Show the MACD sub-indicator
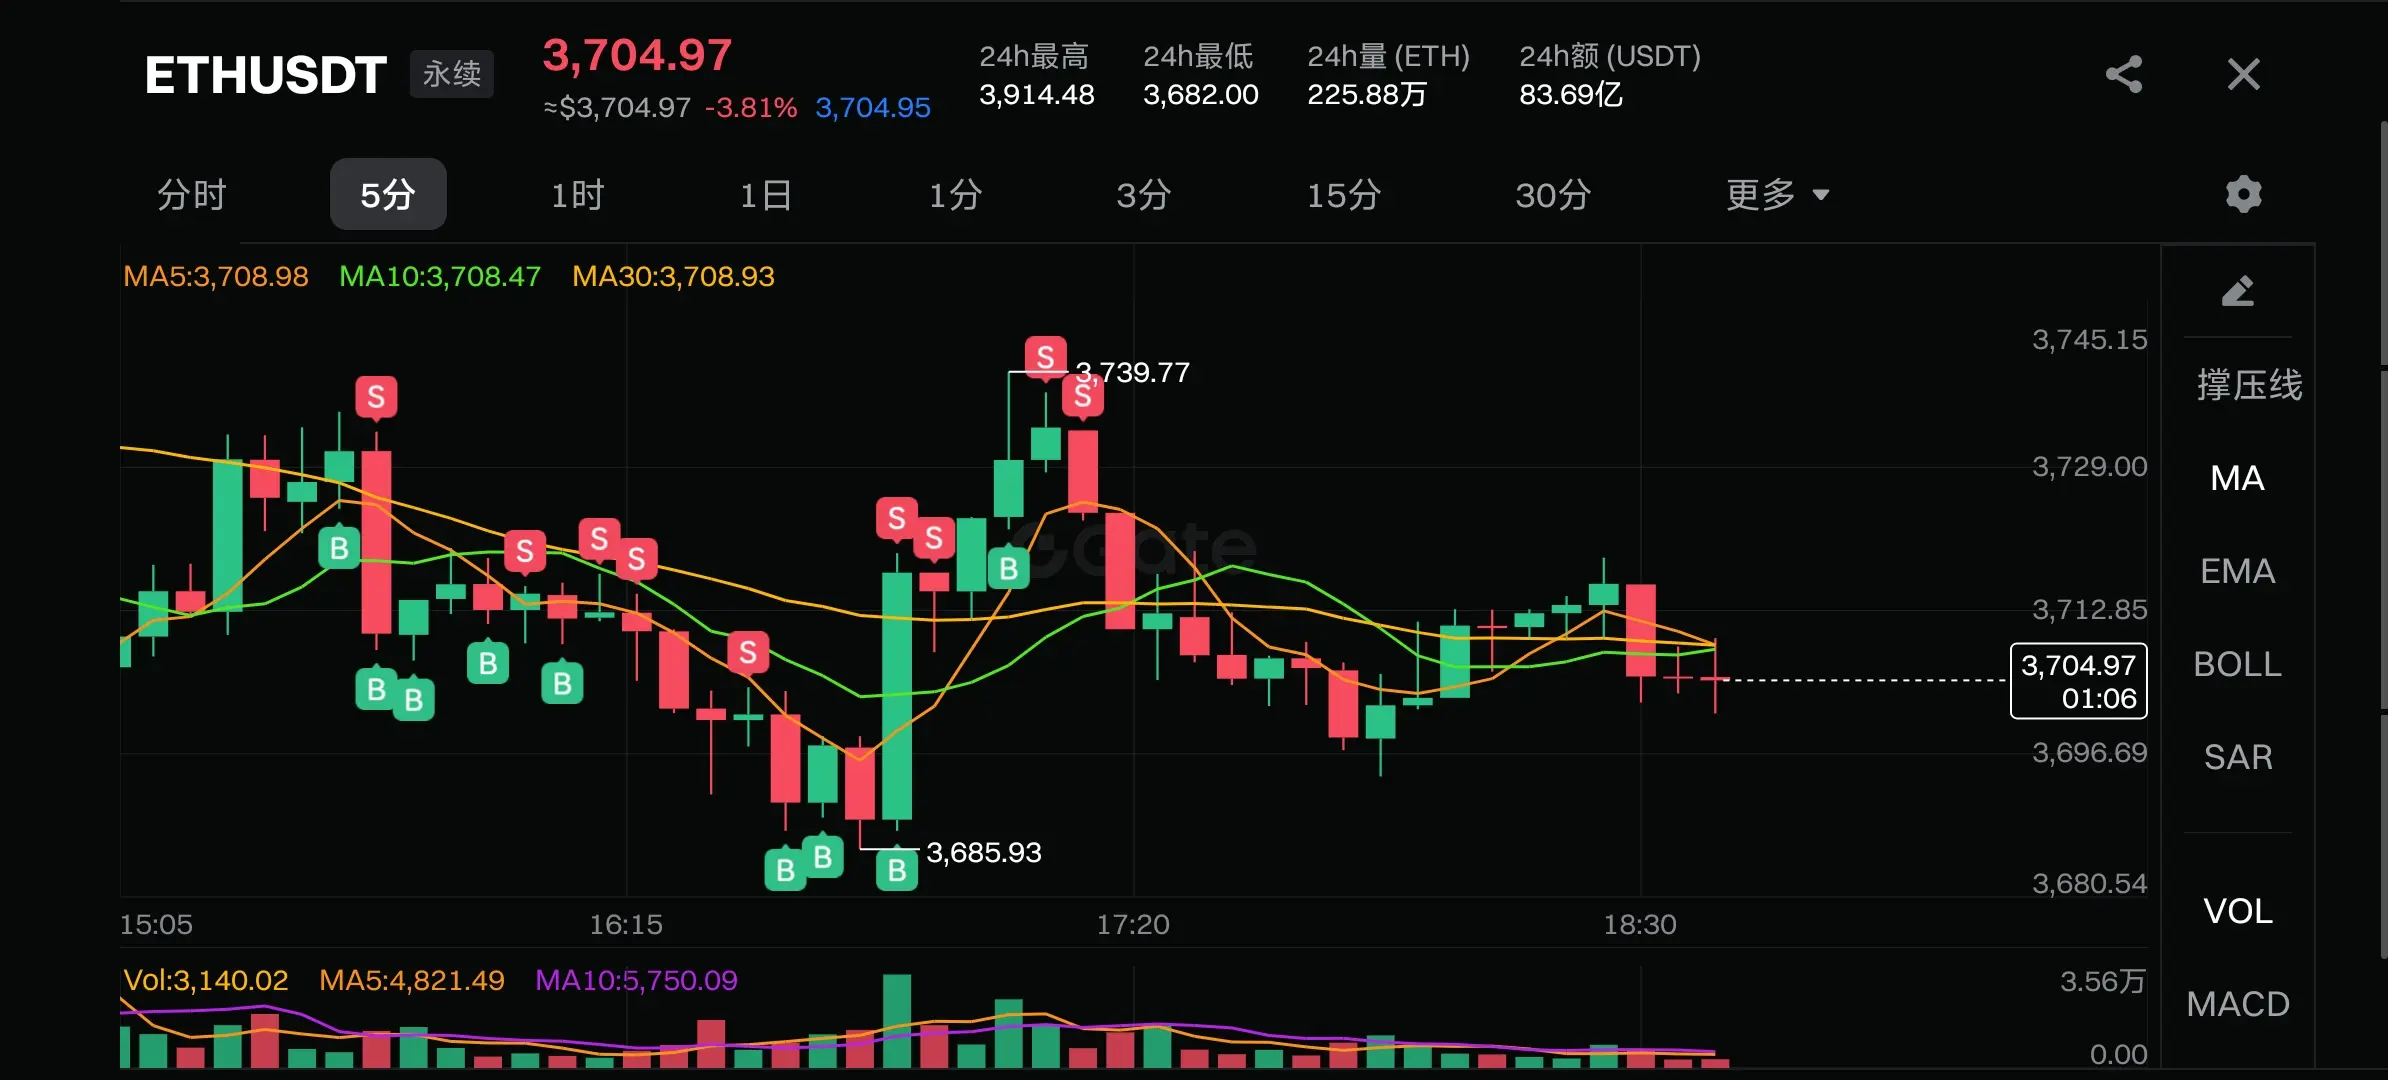Image resolution: width=2388 pixels, height=1080 pixels. click(2237, 1003)
